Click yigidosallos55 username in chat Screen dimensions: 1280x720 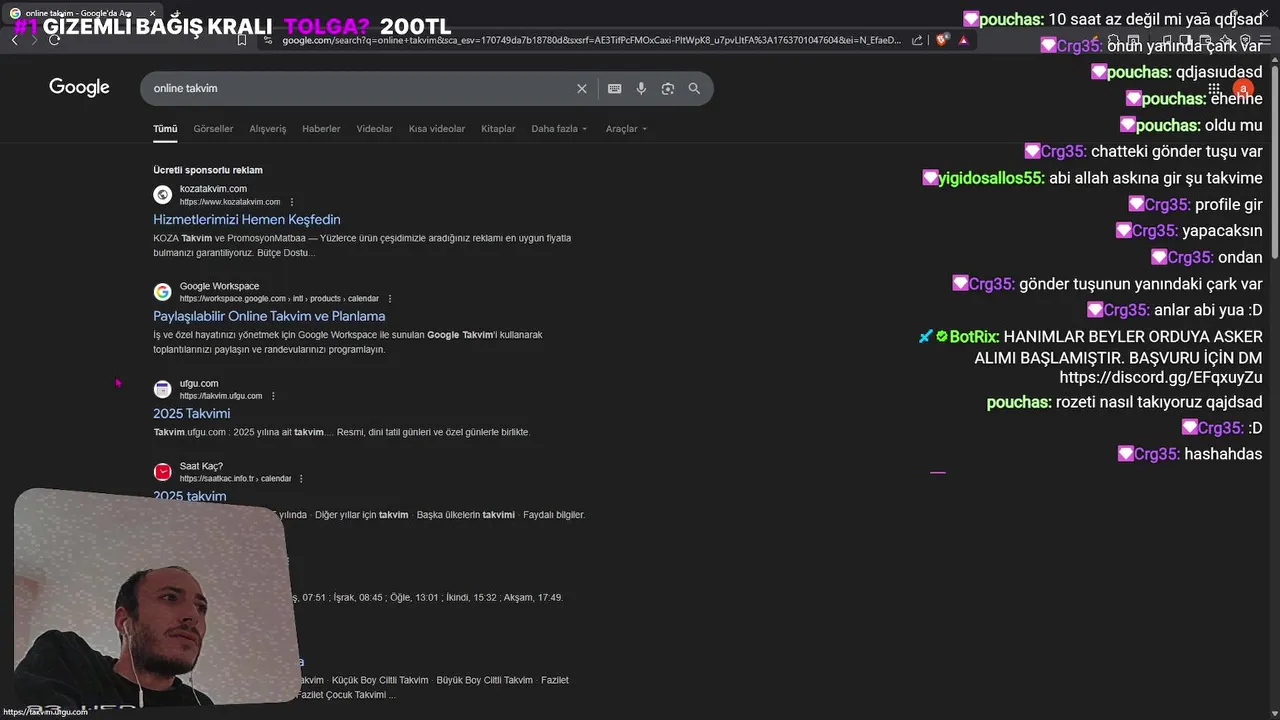click(991, 178)
